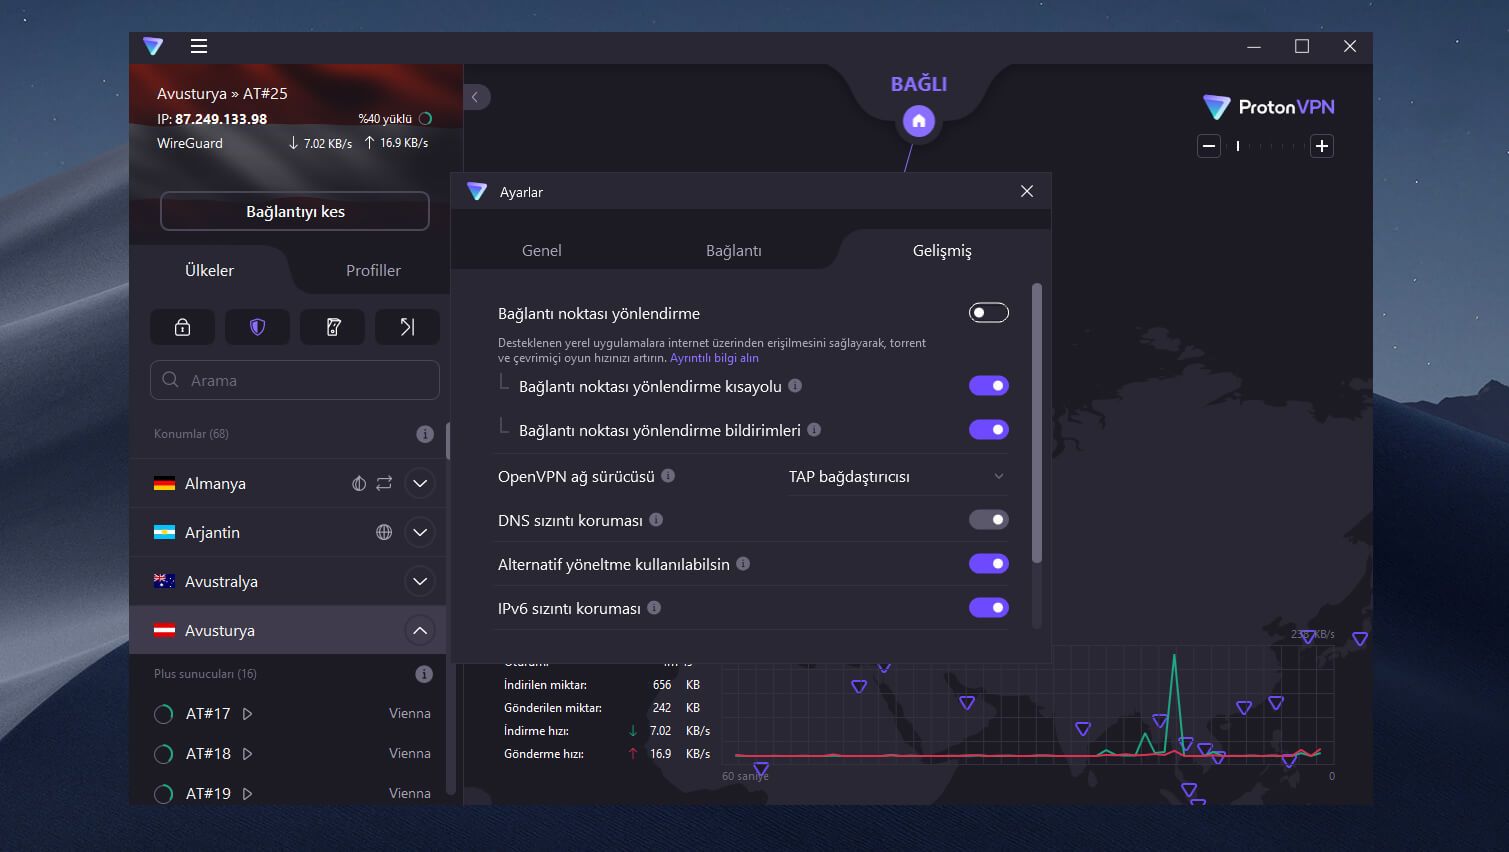
Task: Expand Avustralya server list
Action: [x=420, y=581]
